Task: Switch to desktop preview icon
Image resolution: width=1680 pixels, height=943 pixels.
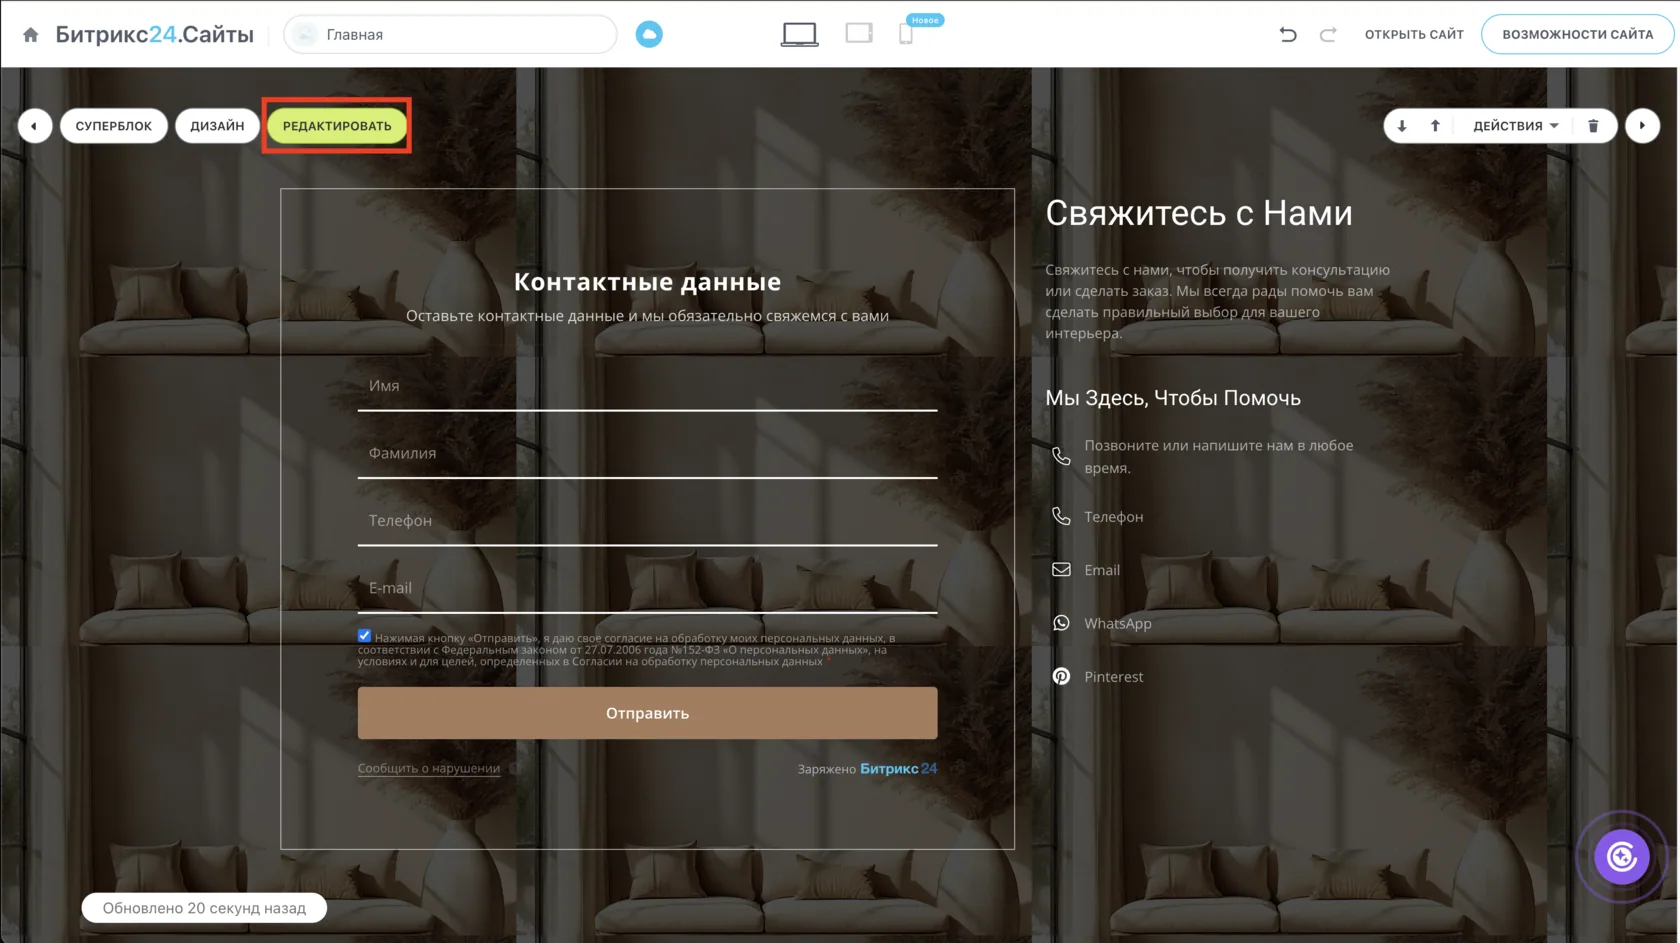Action: click(x=800, y=35)
